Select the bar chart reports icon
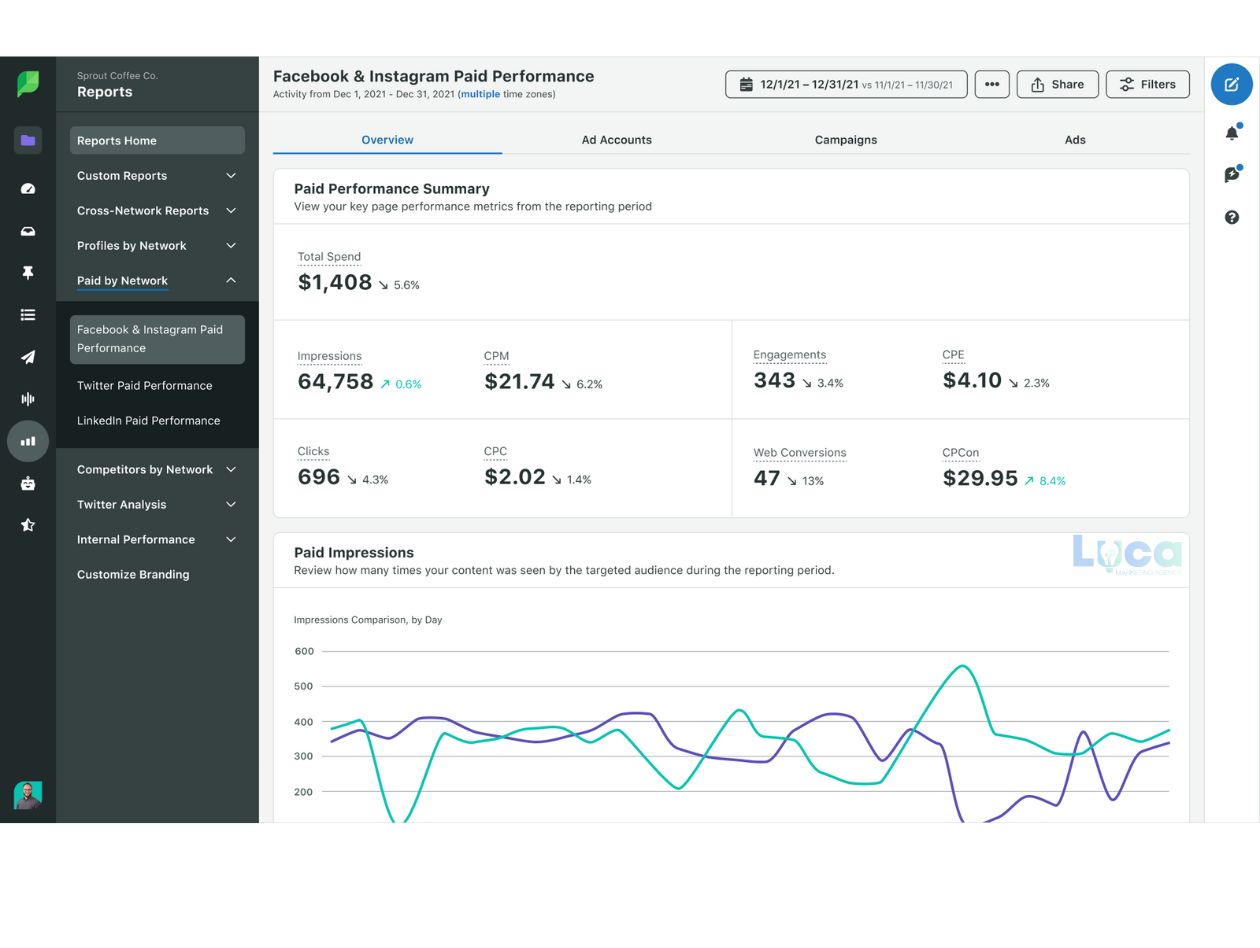Image resolution: width=1260 pixels, height=948 pixels. (x=28, y=441)
